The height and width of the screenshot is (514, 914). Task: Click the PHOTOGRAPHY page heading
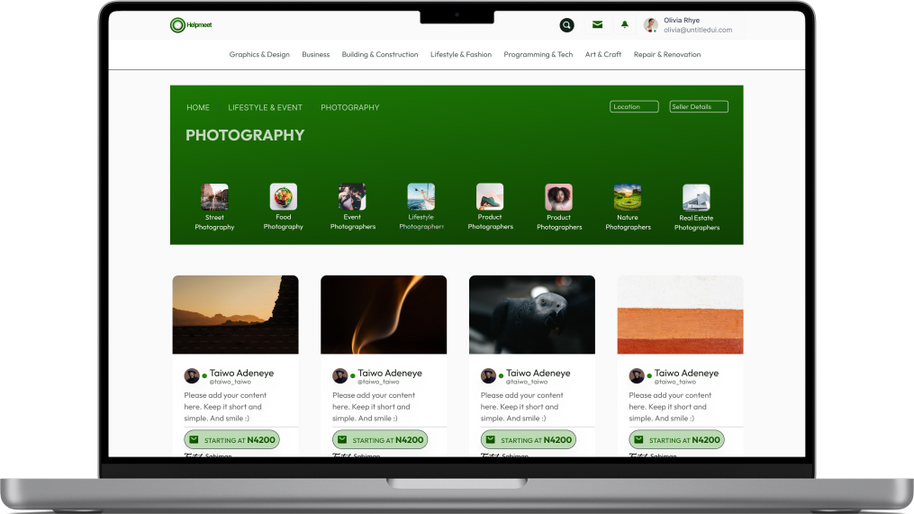click(245, 135)
